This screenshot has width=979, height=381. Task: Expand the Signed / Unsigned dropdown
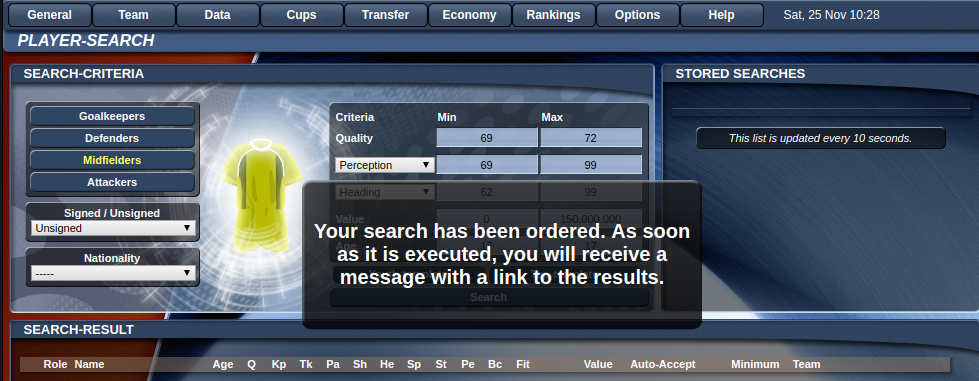pos(113,229)
